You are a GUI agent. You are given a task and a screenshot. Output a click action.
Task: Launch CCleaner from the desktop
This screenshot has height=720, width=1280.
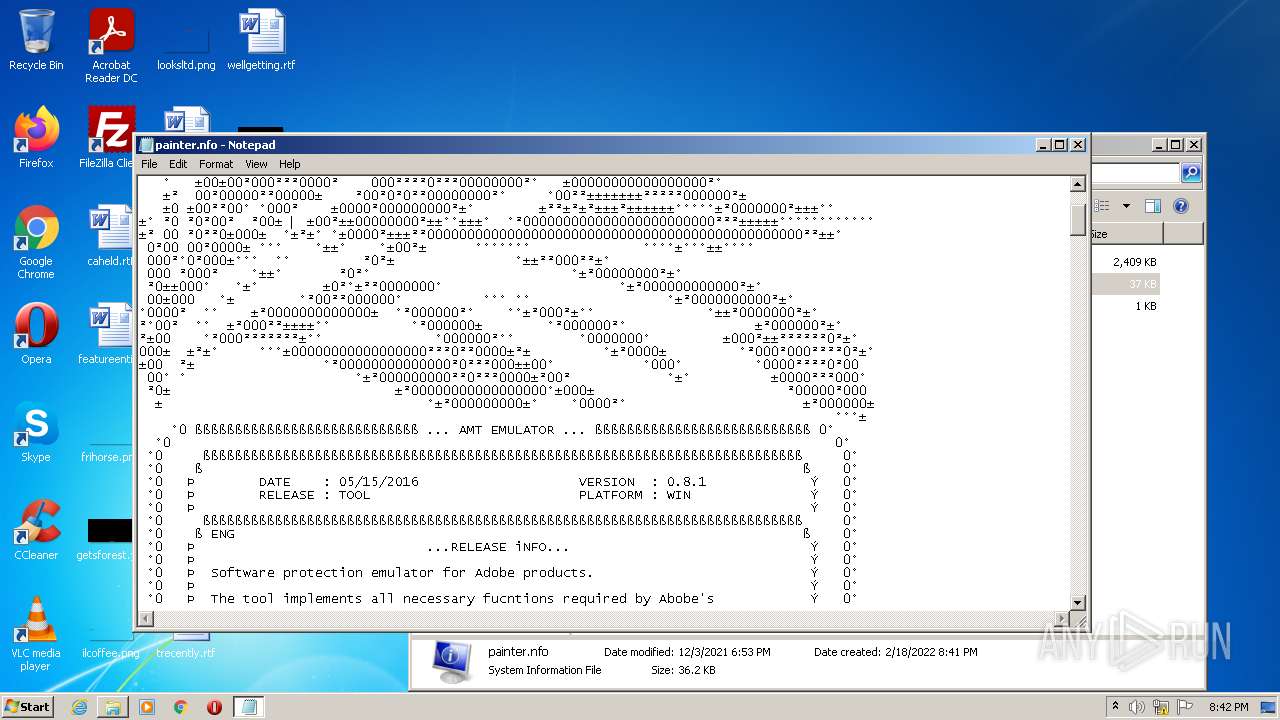[36, 530]
